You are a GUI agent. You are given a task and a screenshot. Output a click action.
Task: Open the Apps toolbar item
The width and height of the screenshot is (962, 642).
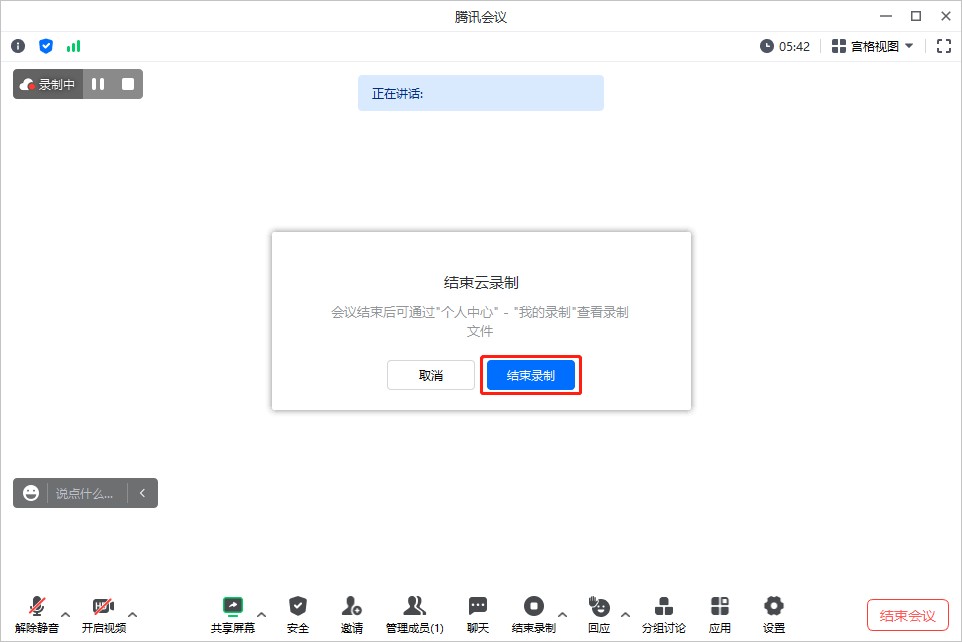(x=720, y=614)
